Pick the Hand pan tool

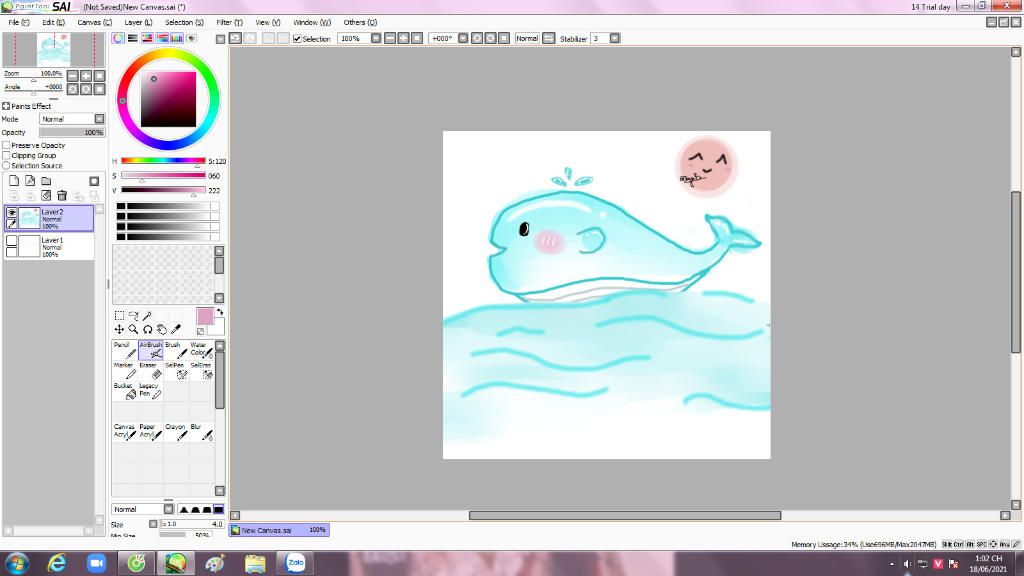pos(162,330)
